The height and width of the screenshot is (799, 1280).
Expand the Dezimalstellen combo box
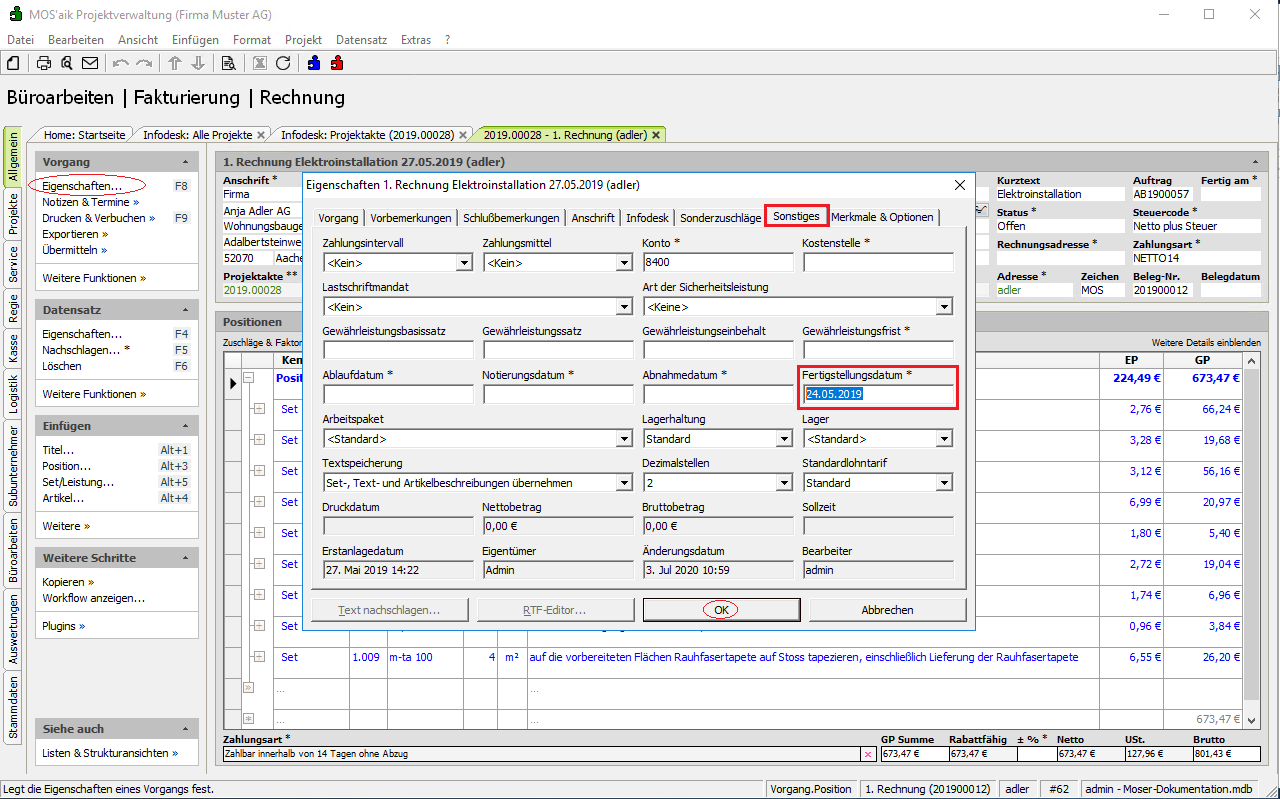pos(784,483)
